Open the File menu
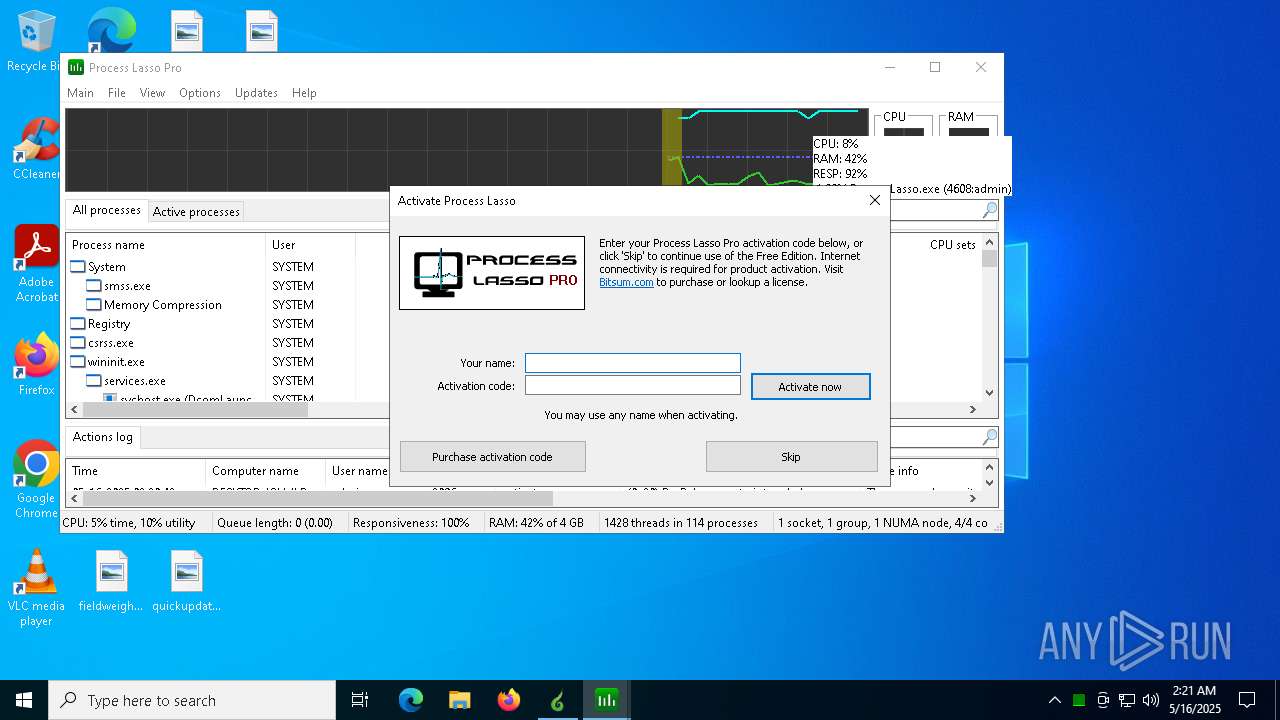 117,93
